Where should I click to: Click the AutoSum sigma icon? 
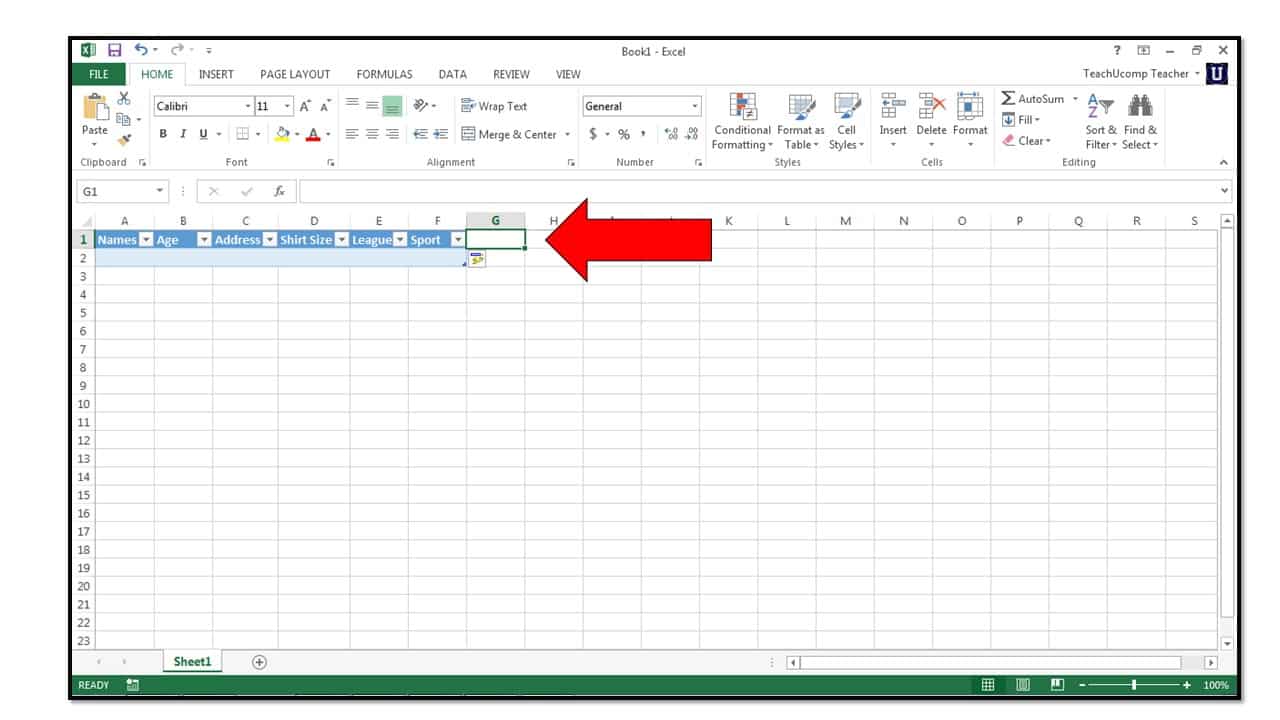pyautogui.click(x=1009, y=99)
